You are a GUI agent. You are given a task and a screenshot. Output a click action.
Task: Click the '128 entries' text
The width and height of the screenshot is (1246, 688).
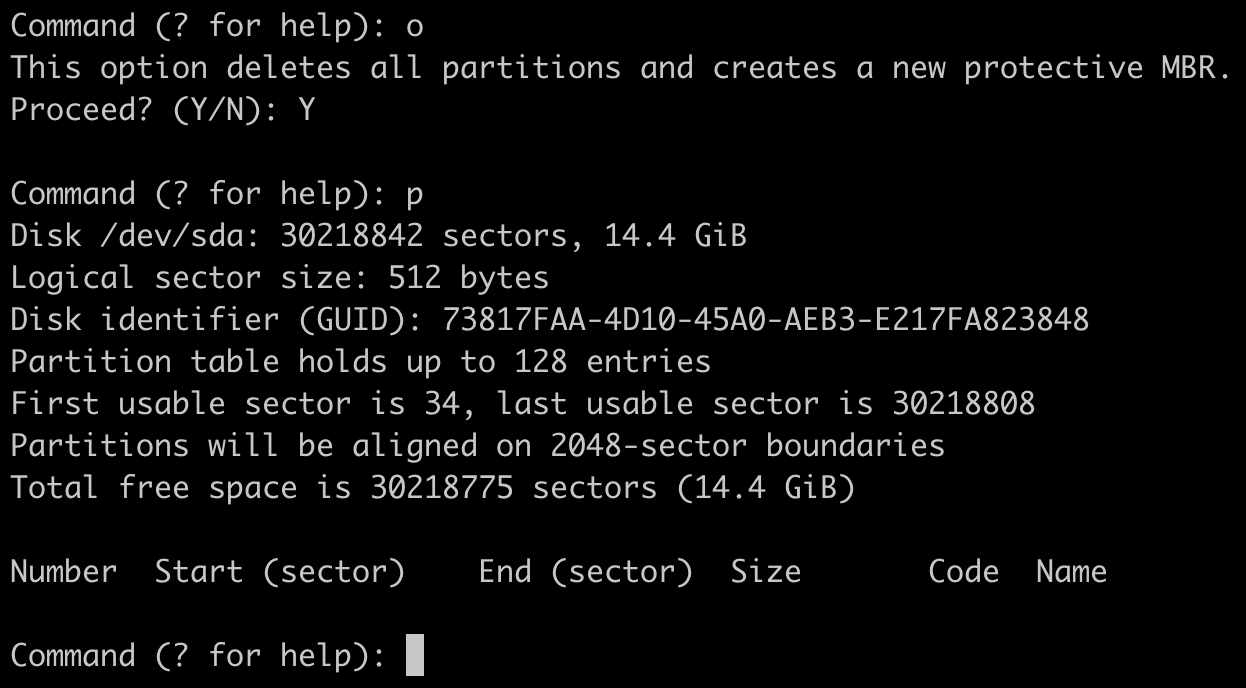coord(612,362)
